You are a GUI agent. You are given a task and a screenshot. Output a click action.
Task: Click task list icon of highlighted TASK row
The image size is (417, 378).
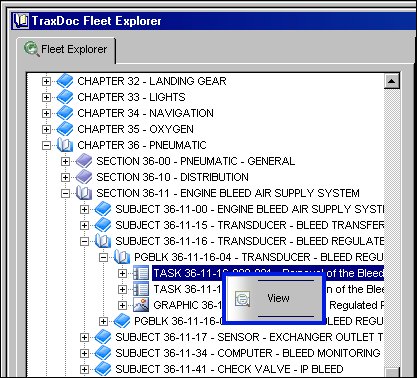pos(141,273)
